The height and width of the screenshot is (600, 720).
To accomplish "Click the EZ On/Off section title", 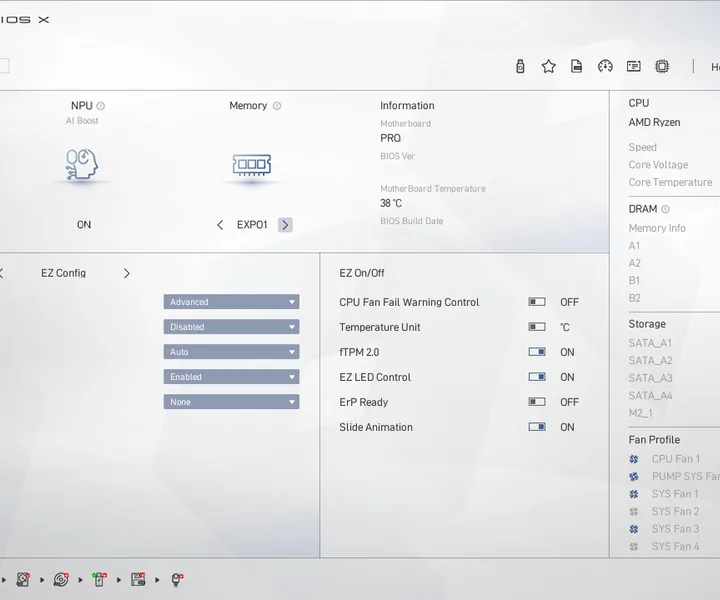I will (362, 273).
